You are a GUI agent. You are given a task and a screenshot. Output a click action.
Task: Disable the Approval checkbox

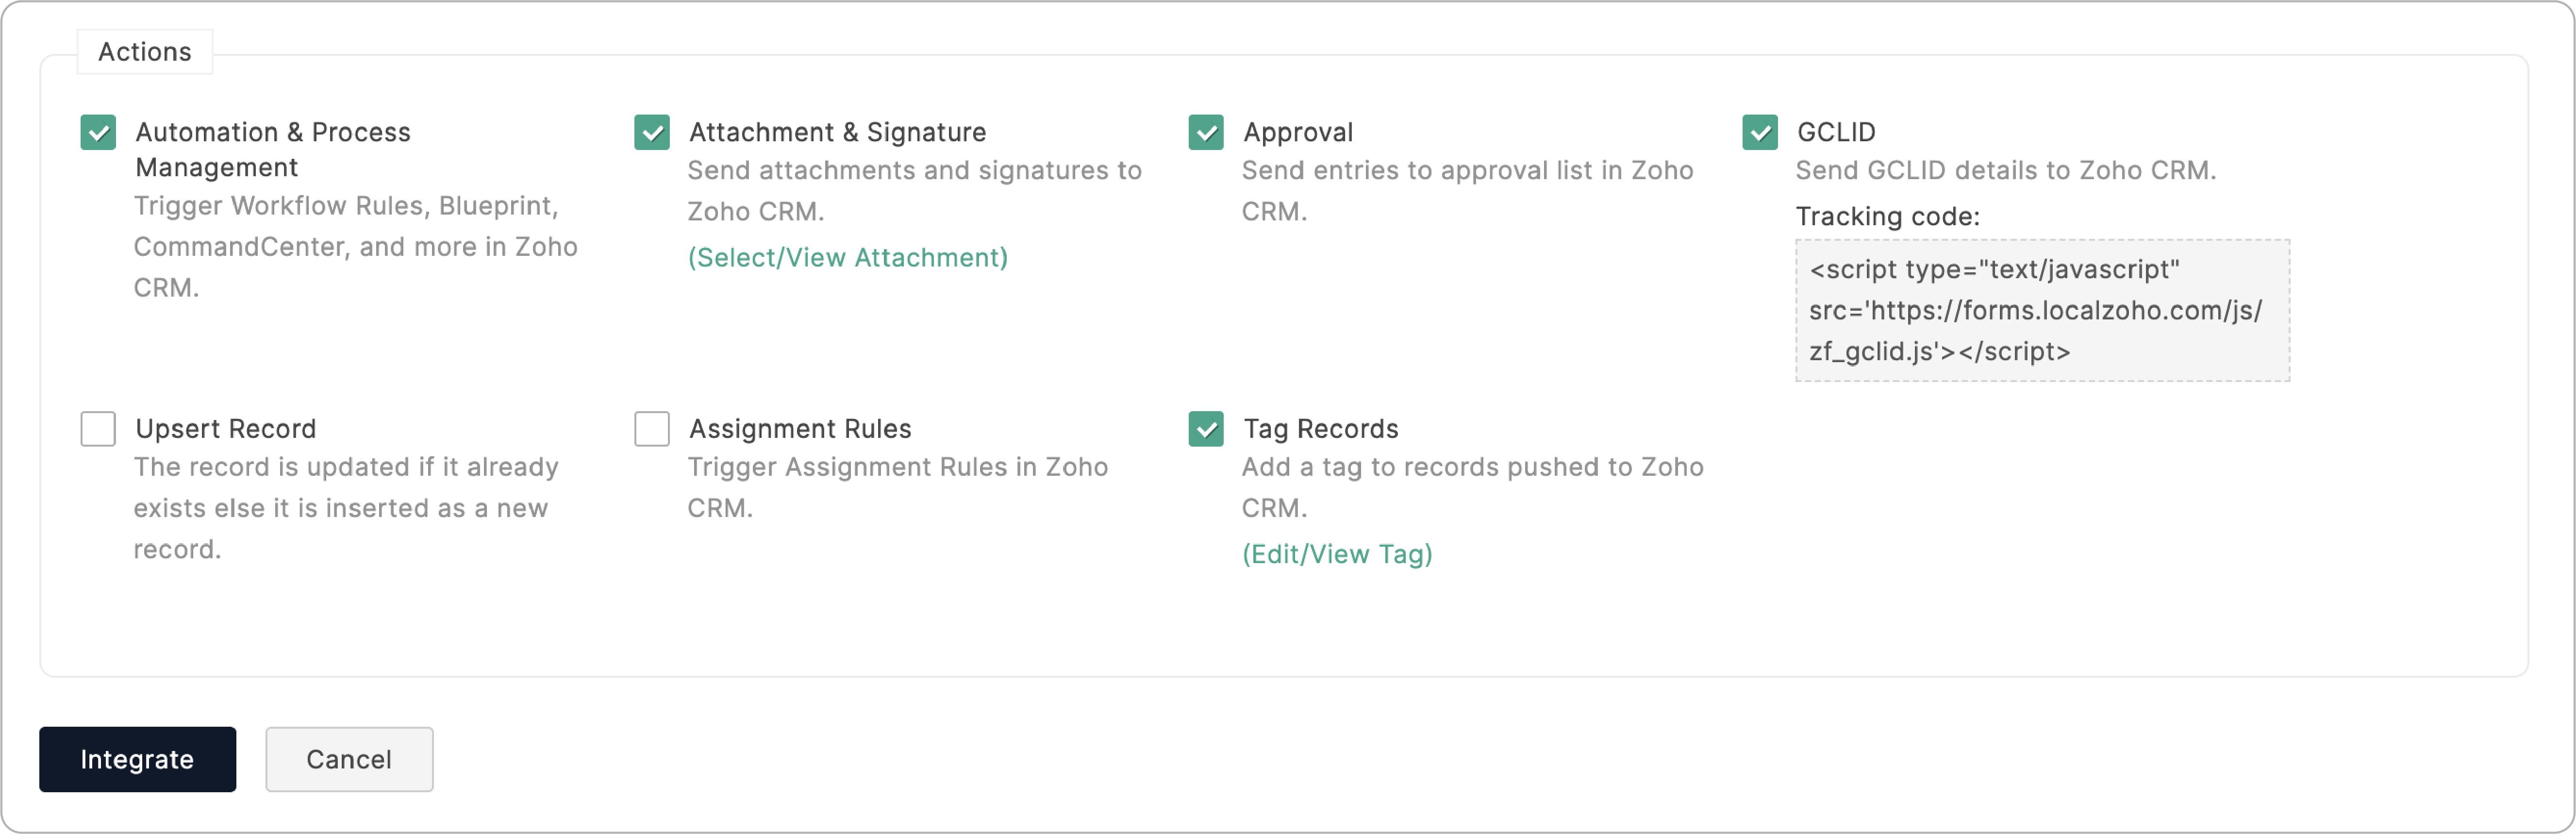1206,132
